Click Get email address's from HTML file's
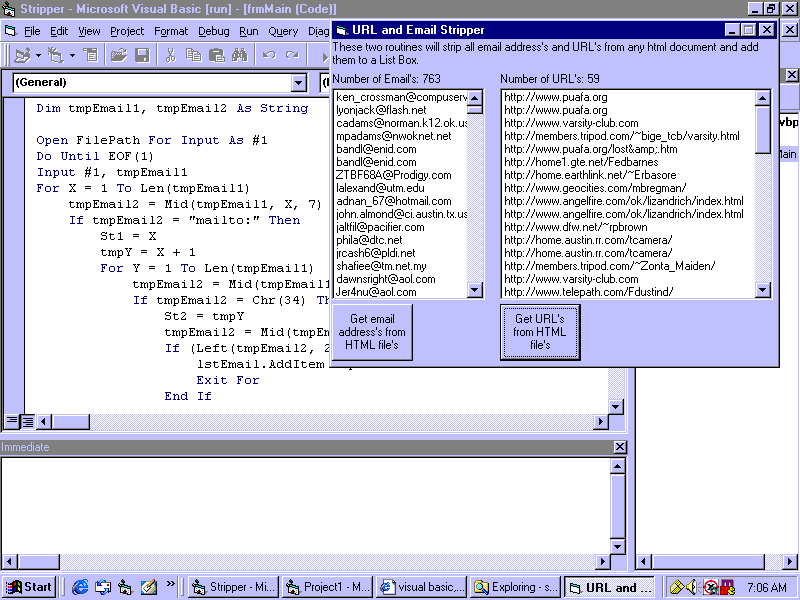Viewport: 800px width, 600px height. (372, 332)
